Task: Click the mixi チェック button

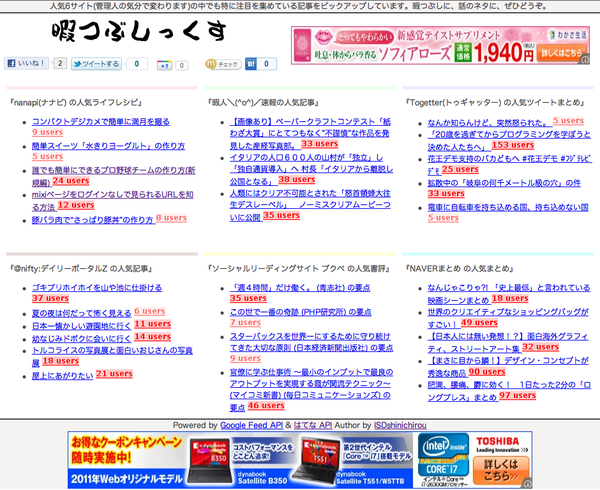Action: point(223,64)
